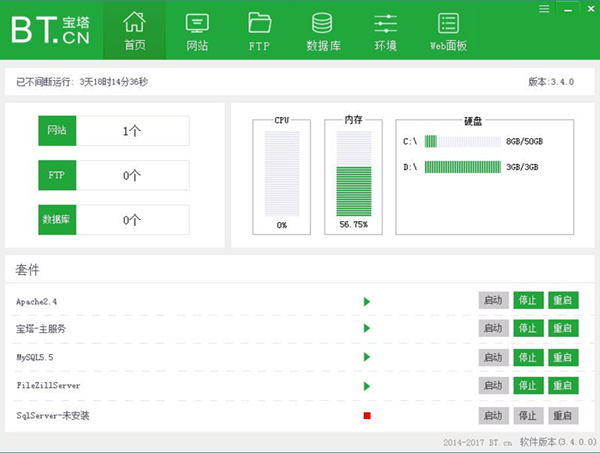Minimize the BT panel window
Viewport: 600px width, 453px height.
click(x=568, y=9)
